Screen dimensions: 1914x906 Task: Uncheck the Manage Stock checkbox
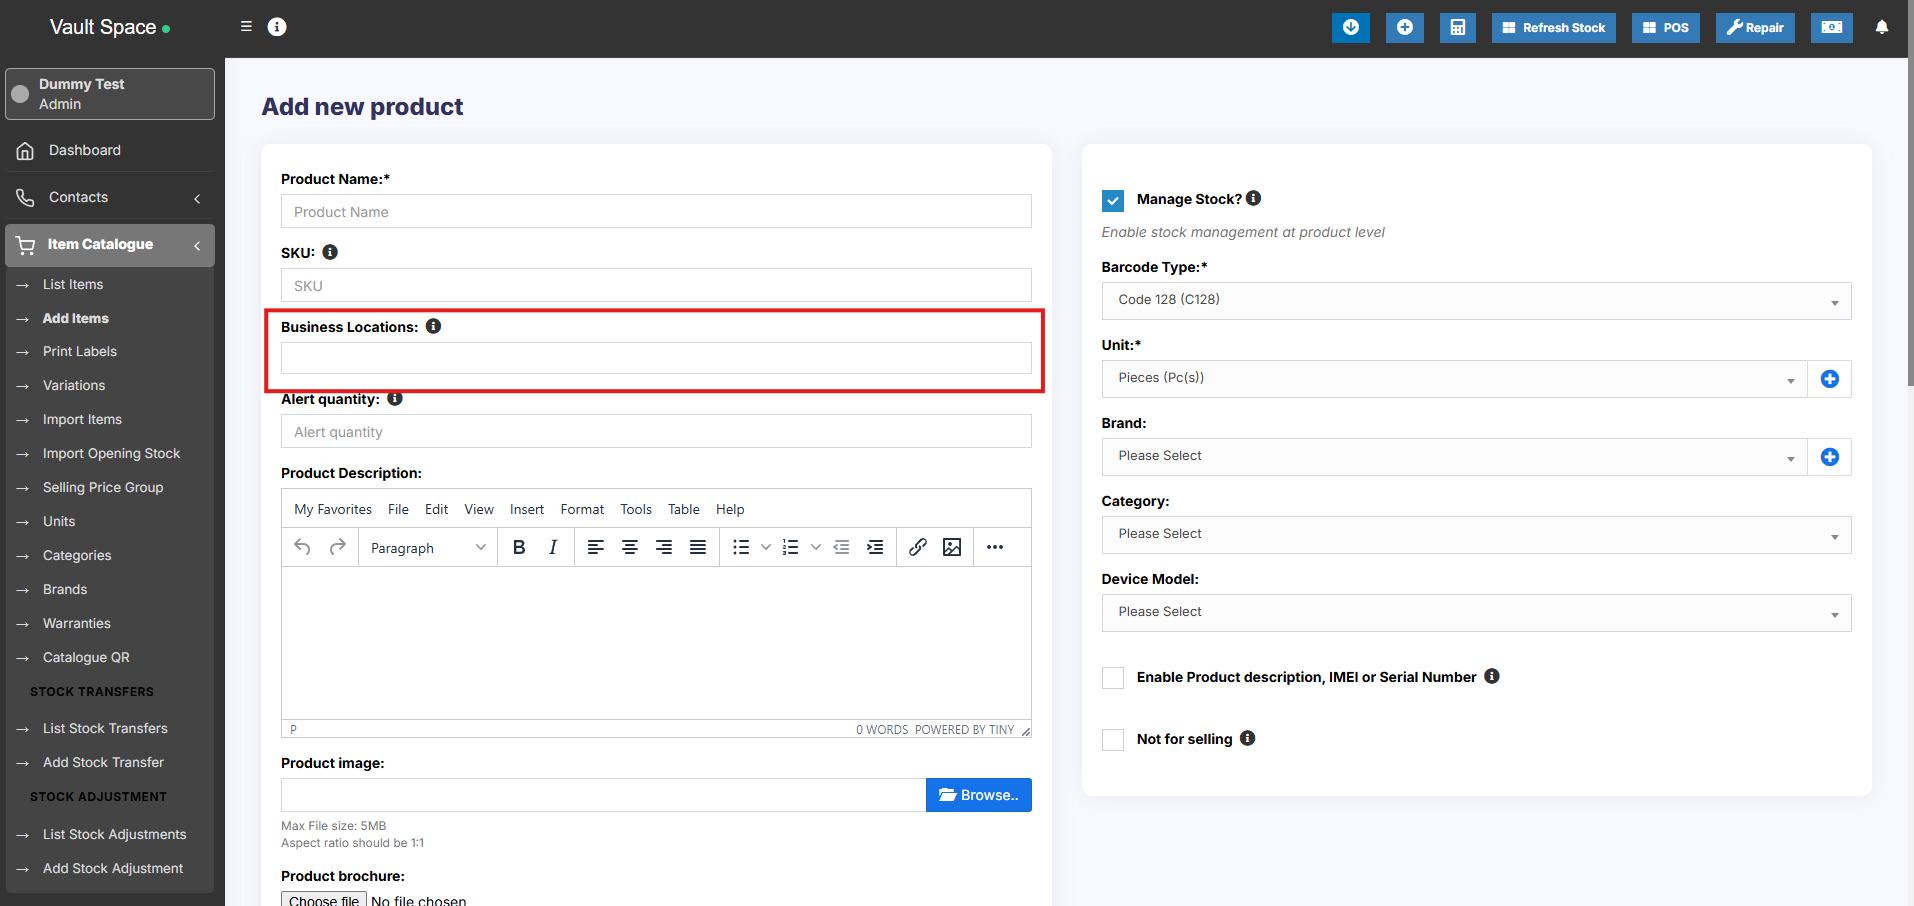1113,200
